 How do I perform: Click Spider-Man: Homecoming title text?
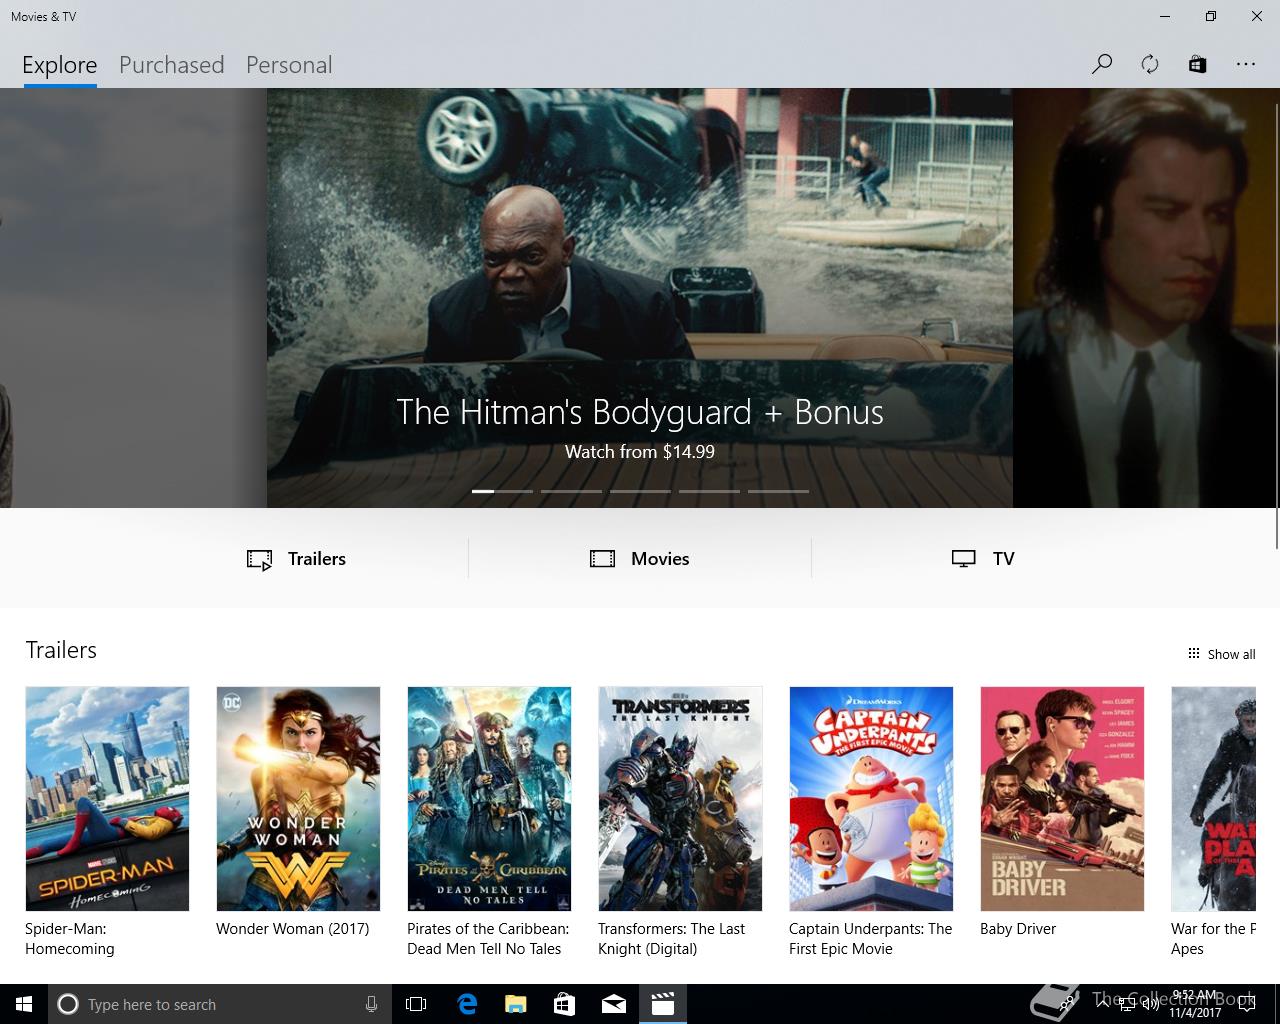pyautogui.click(x=70, y=939)
